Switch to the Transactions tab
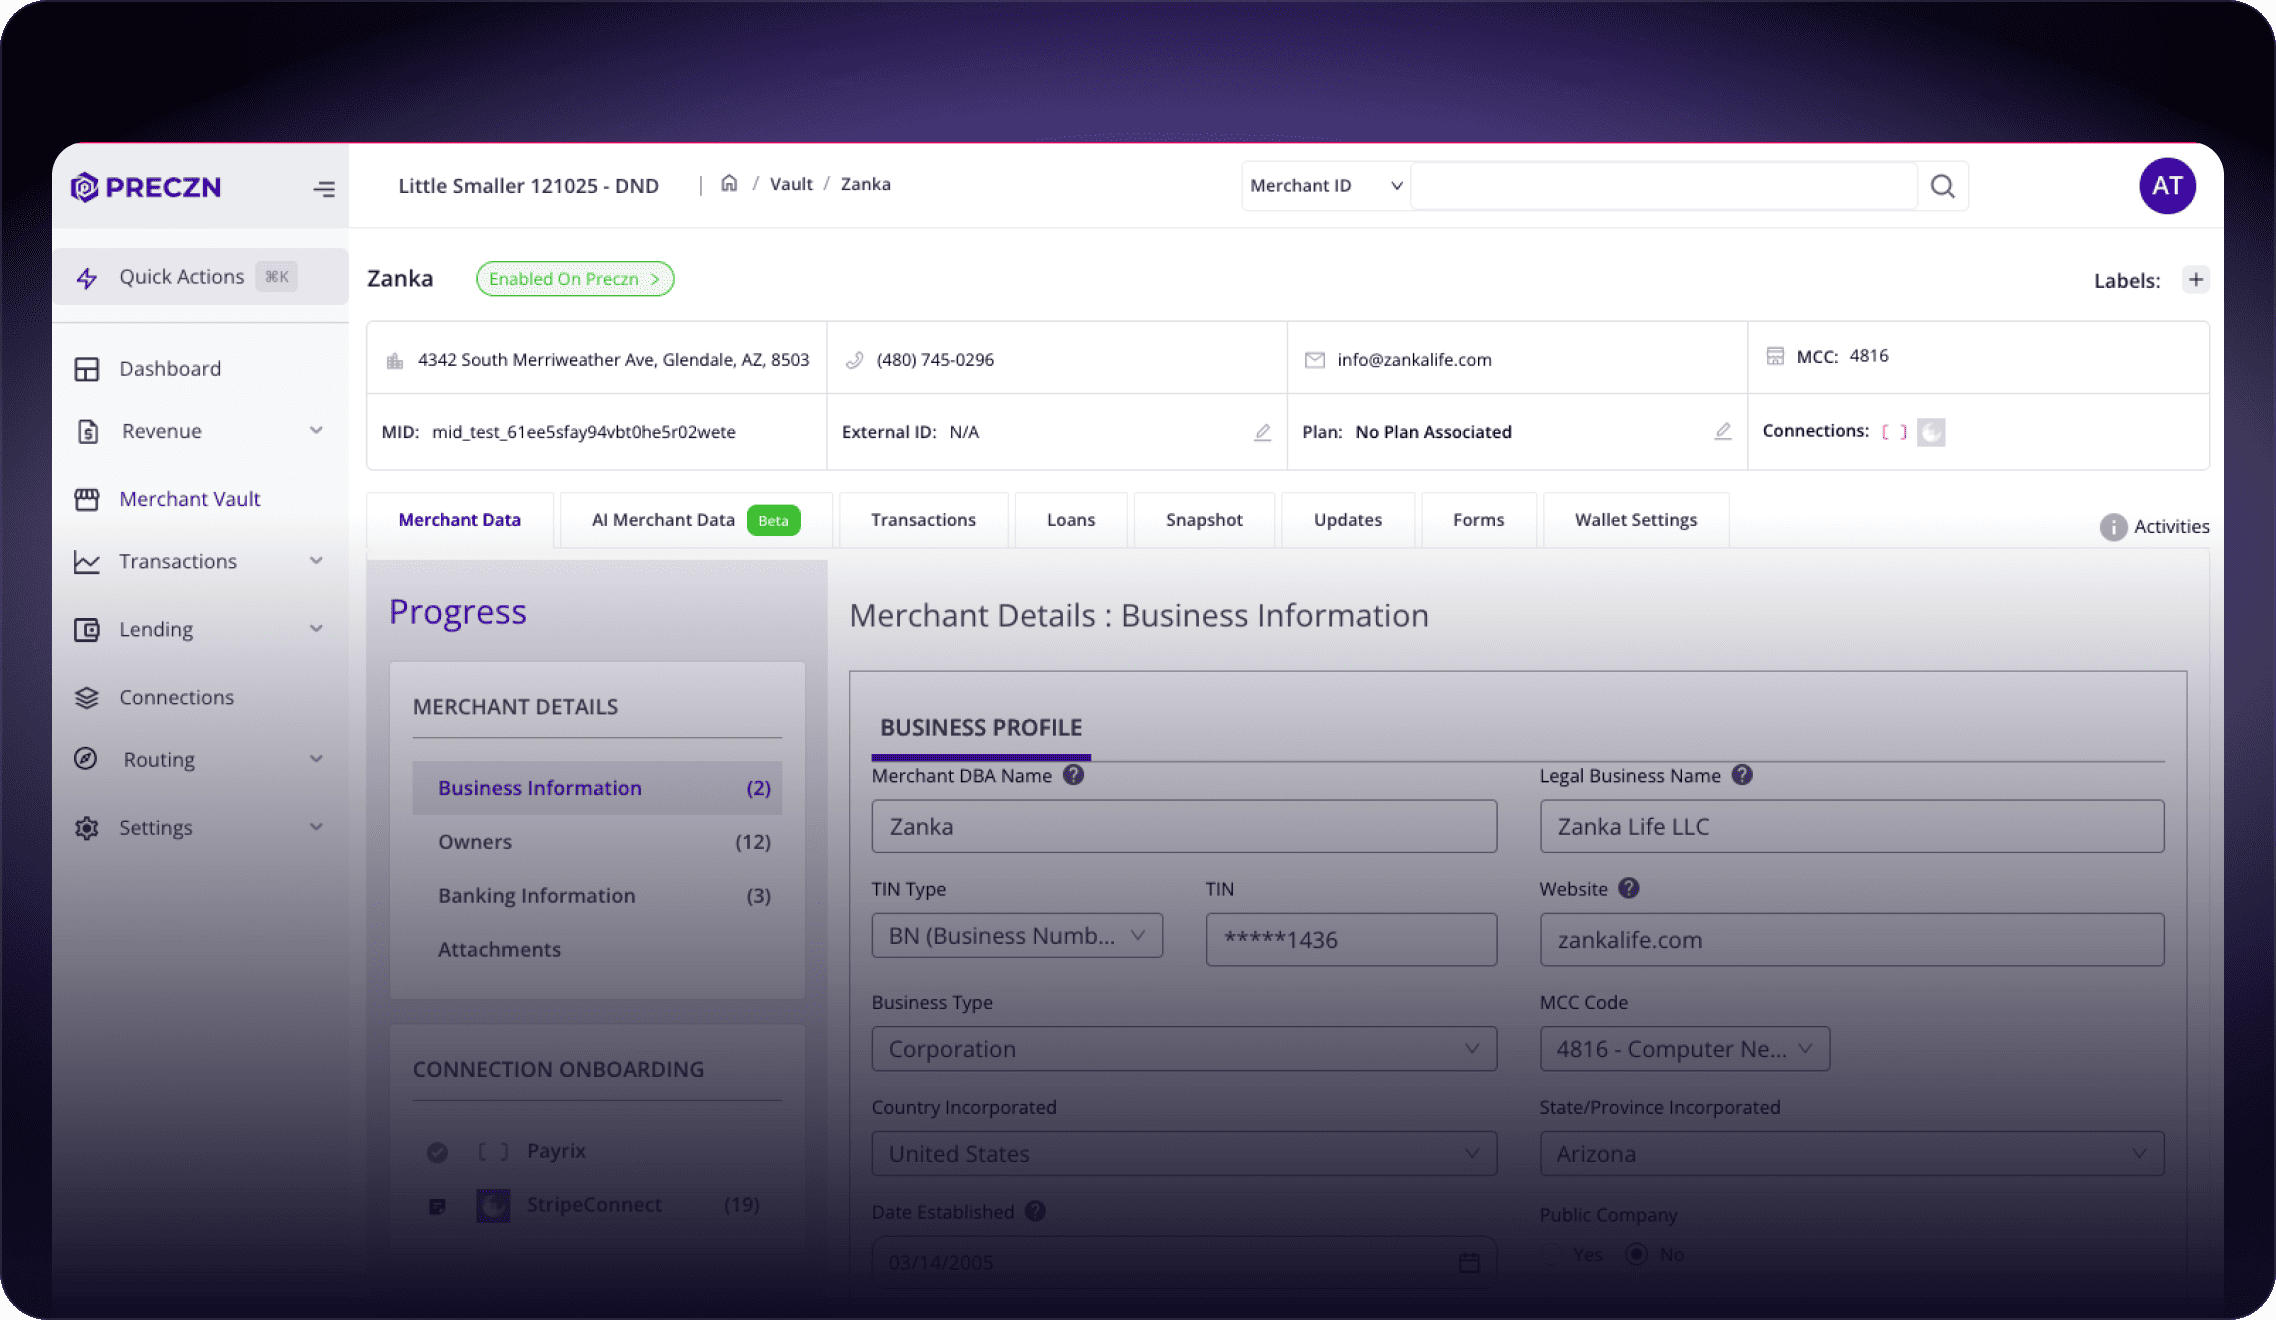 point(922,520)
